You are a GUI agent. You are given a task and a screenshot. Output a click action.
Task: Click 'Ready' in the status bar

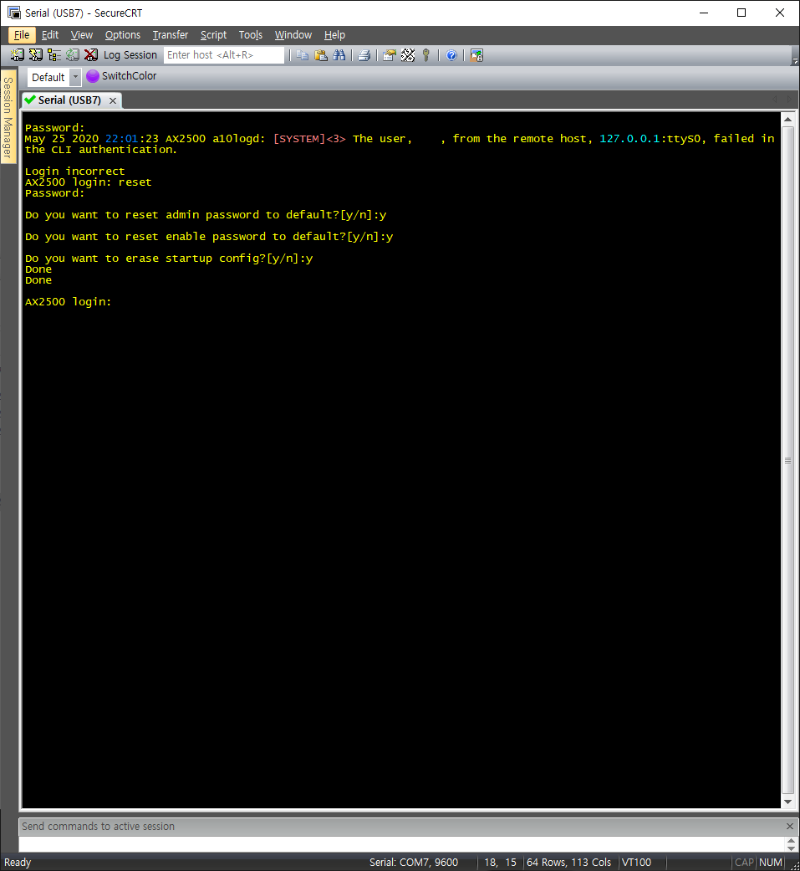coord(18,862)
